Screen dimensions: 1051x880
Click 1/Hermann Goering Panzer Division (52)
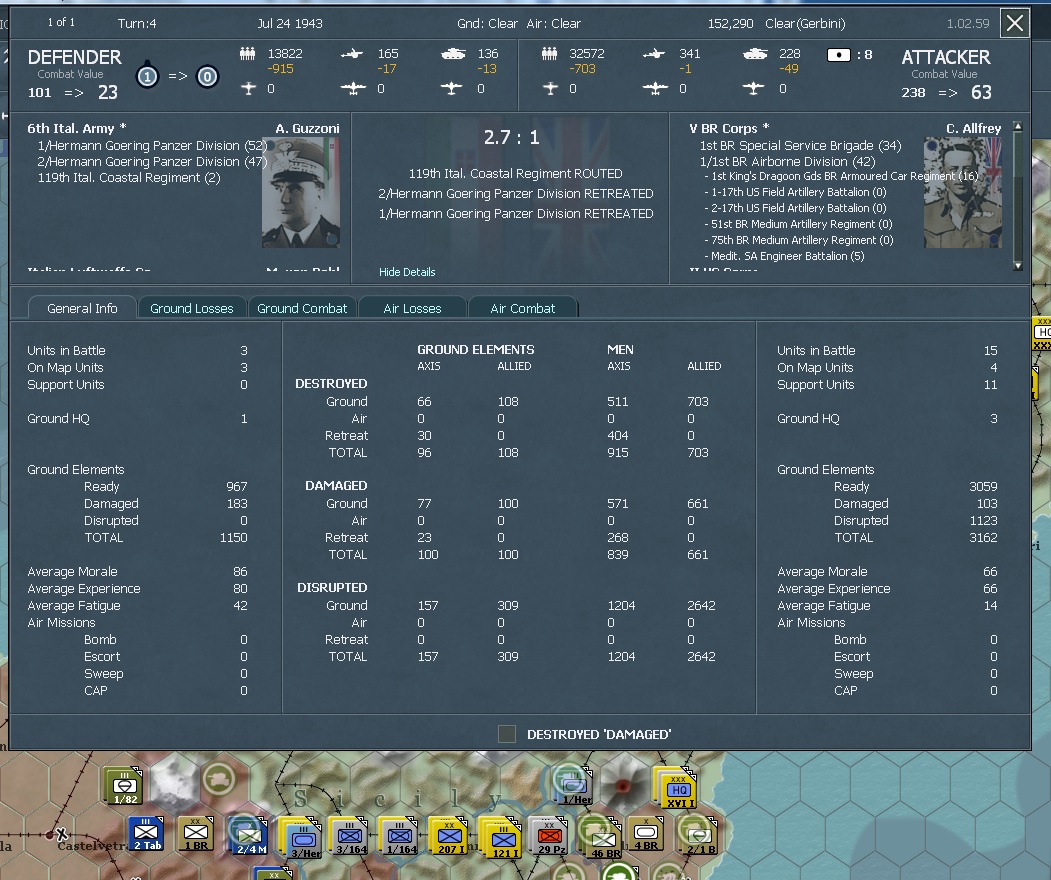tap(152, 145)
